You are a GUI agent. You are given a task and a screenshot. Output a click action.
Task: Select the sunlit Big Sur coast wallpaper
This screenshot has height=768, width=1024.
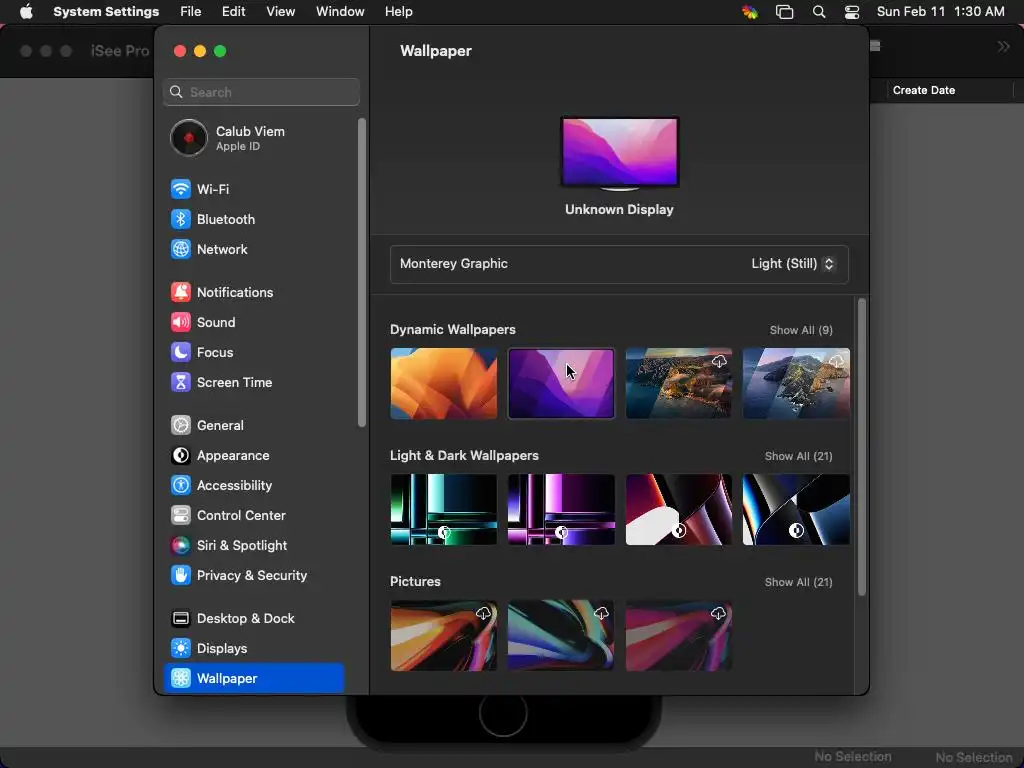[x=679, y=383]
